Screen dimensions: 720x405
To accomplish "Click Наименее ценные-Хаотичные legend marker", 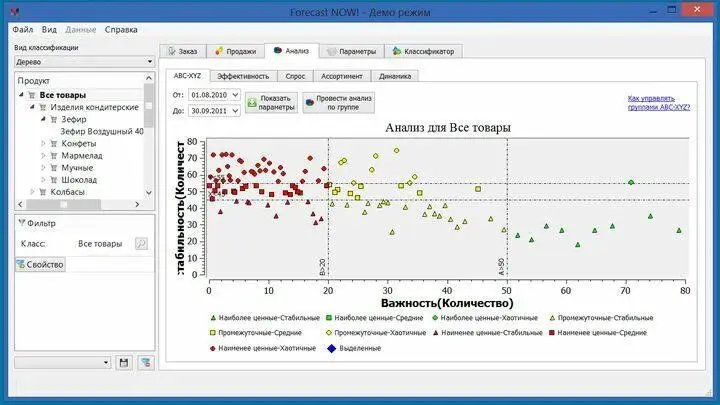I will click(213, 349).
